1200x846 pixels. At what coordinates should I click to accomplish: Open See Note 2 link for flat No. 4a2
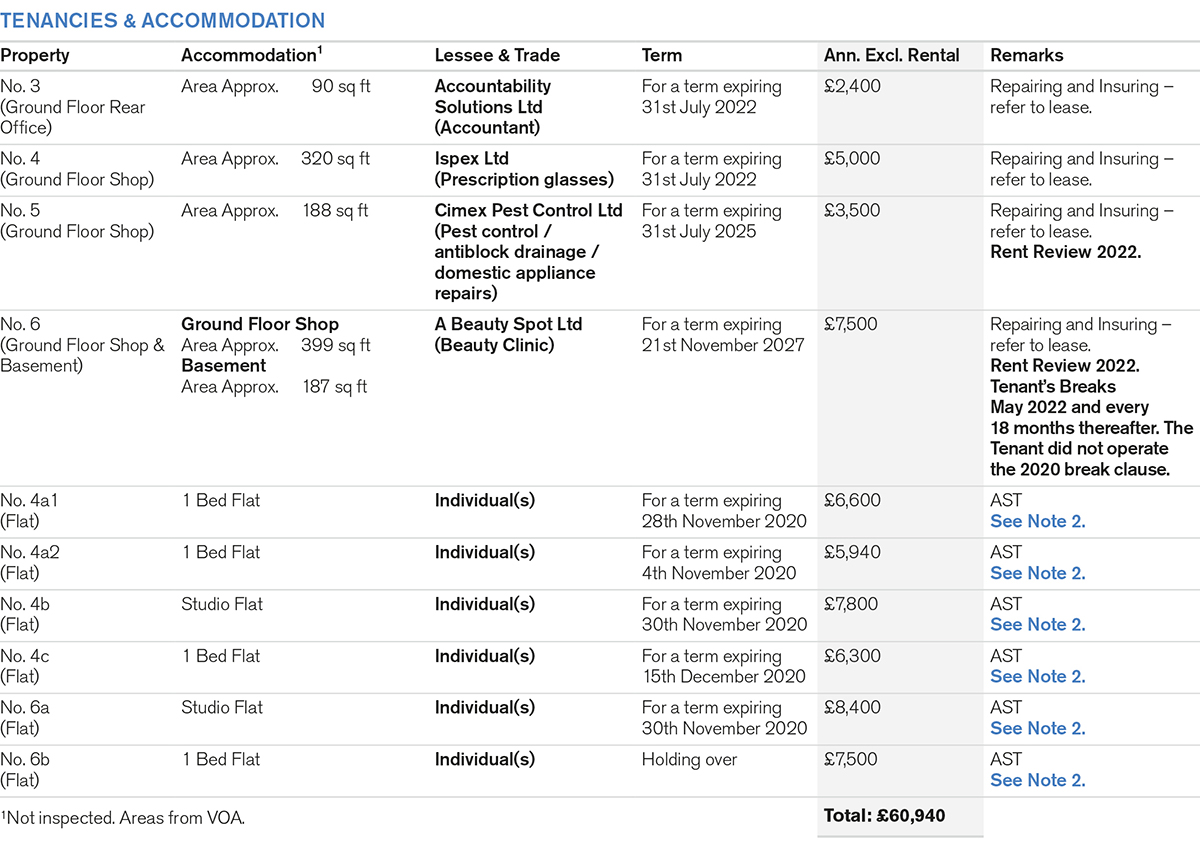(x=1037, y=573)
